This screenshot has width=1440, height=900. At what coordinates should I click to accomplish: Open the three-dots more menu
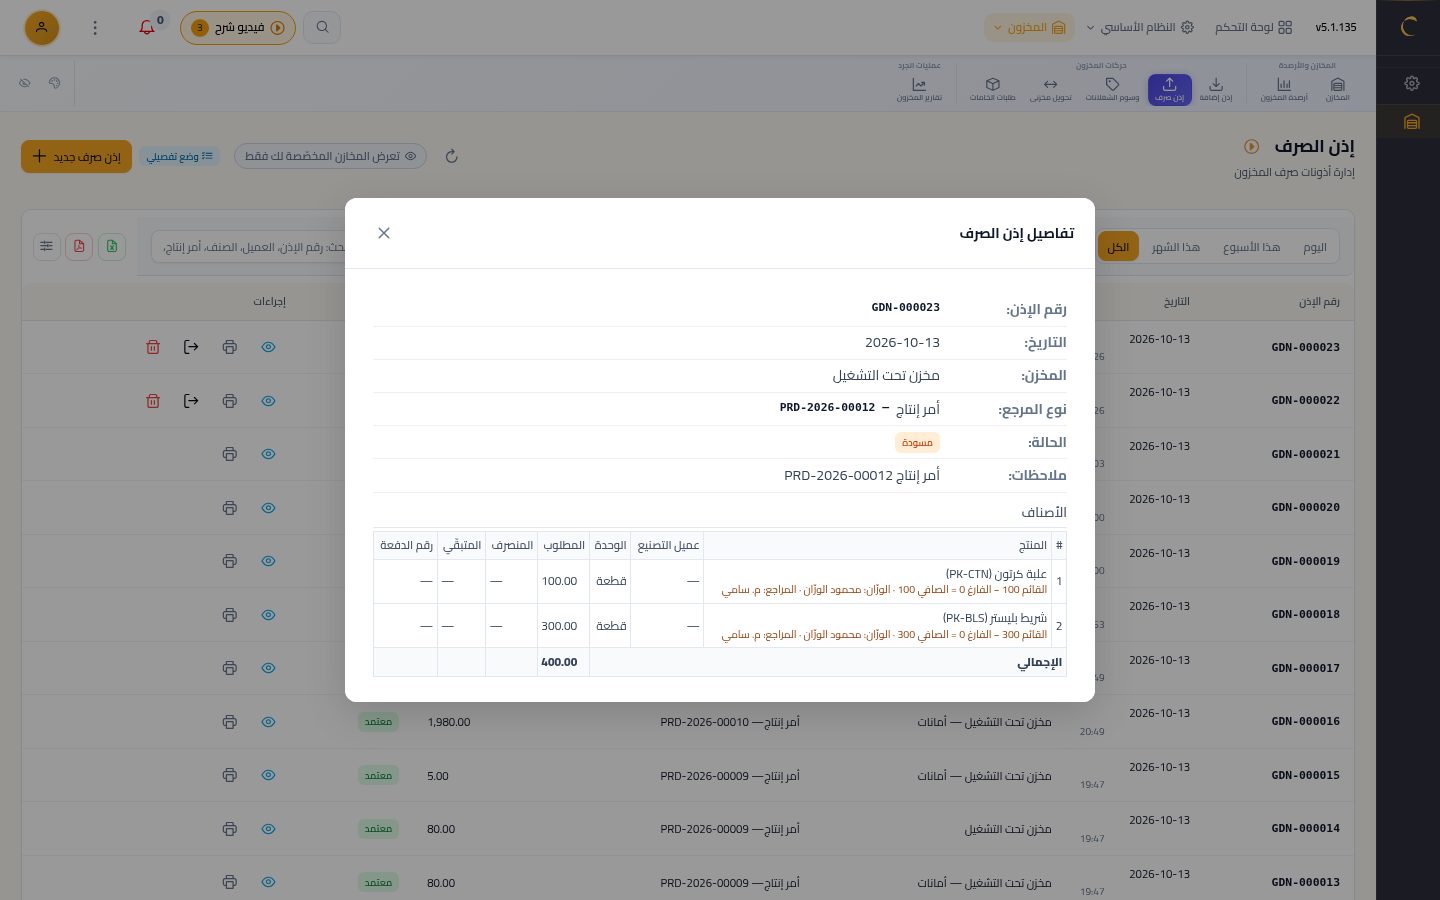pyautogui.click(x=95, y=27)
